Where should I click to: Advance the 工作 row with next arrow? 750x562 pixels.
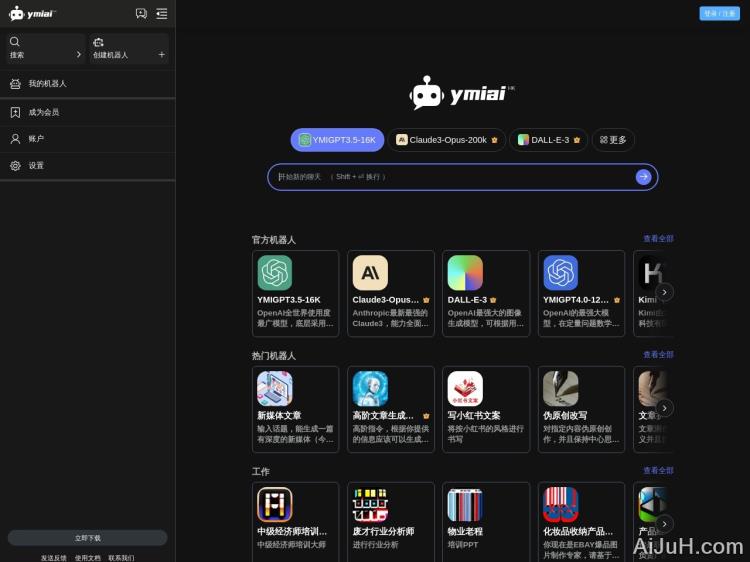click(664, 524)
